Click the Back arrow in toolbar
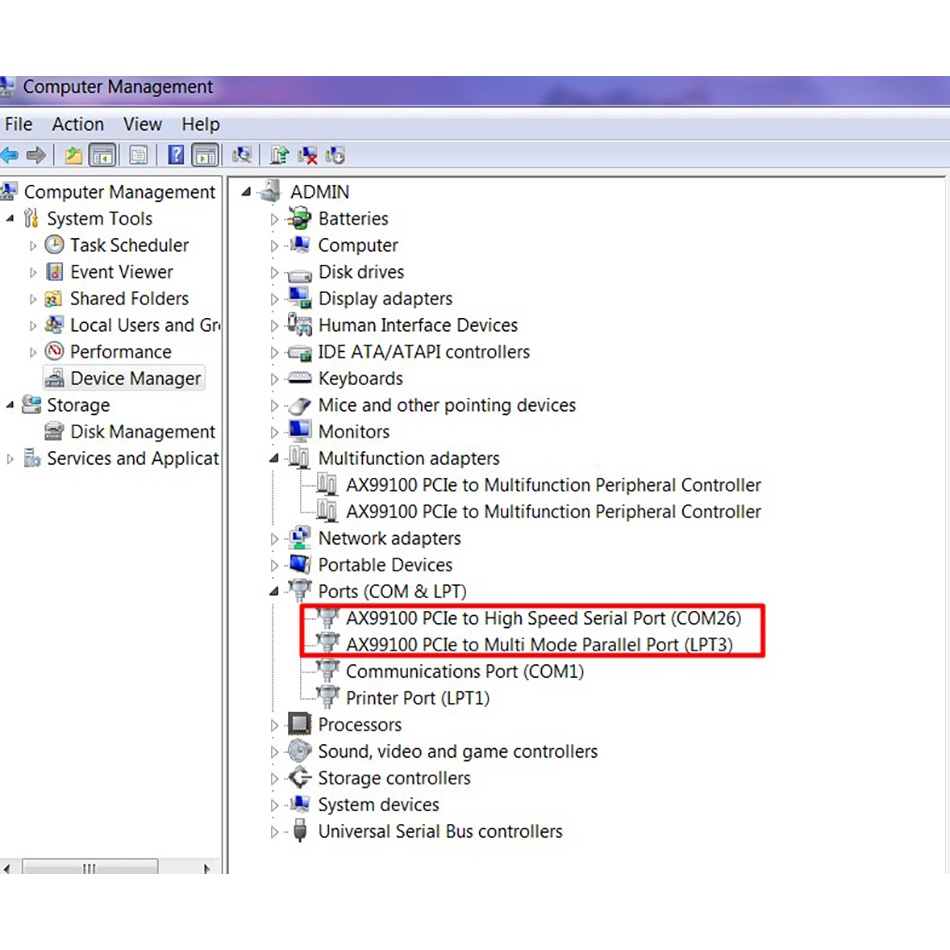The height and width of the screenshot is (950, 950). 10,155
